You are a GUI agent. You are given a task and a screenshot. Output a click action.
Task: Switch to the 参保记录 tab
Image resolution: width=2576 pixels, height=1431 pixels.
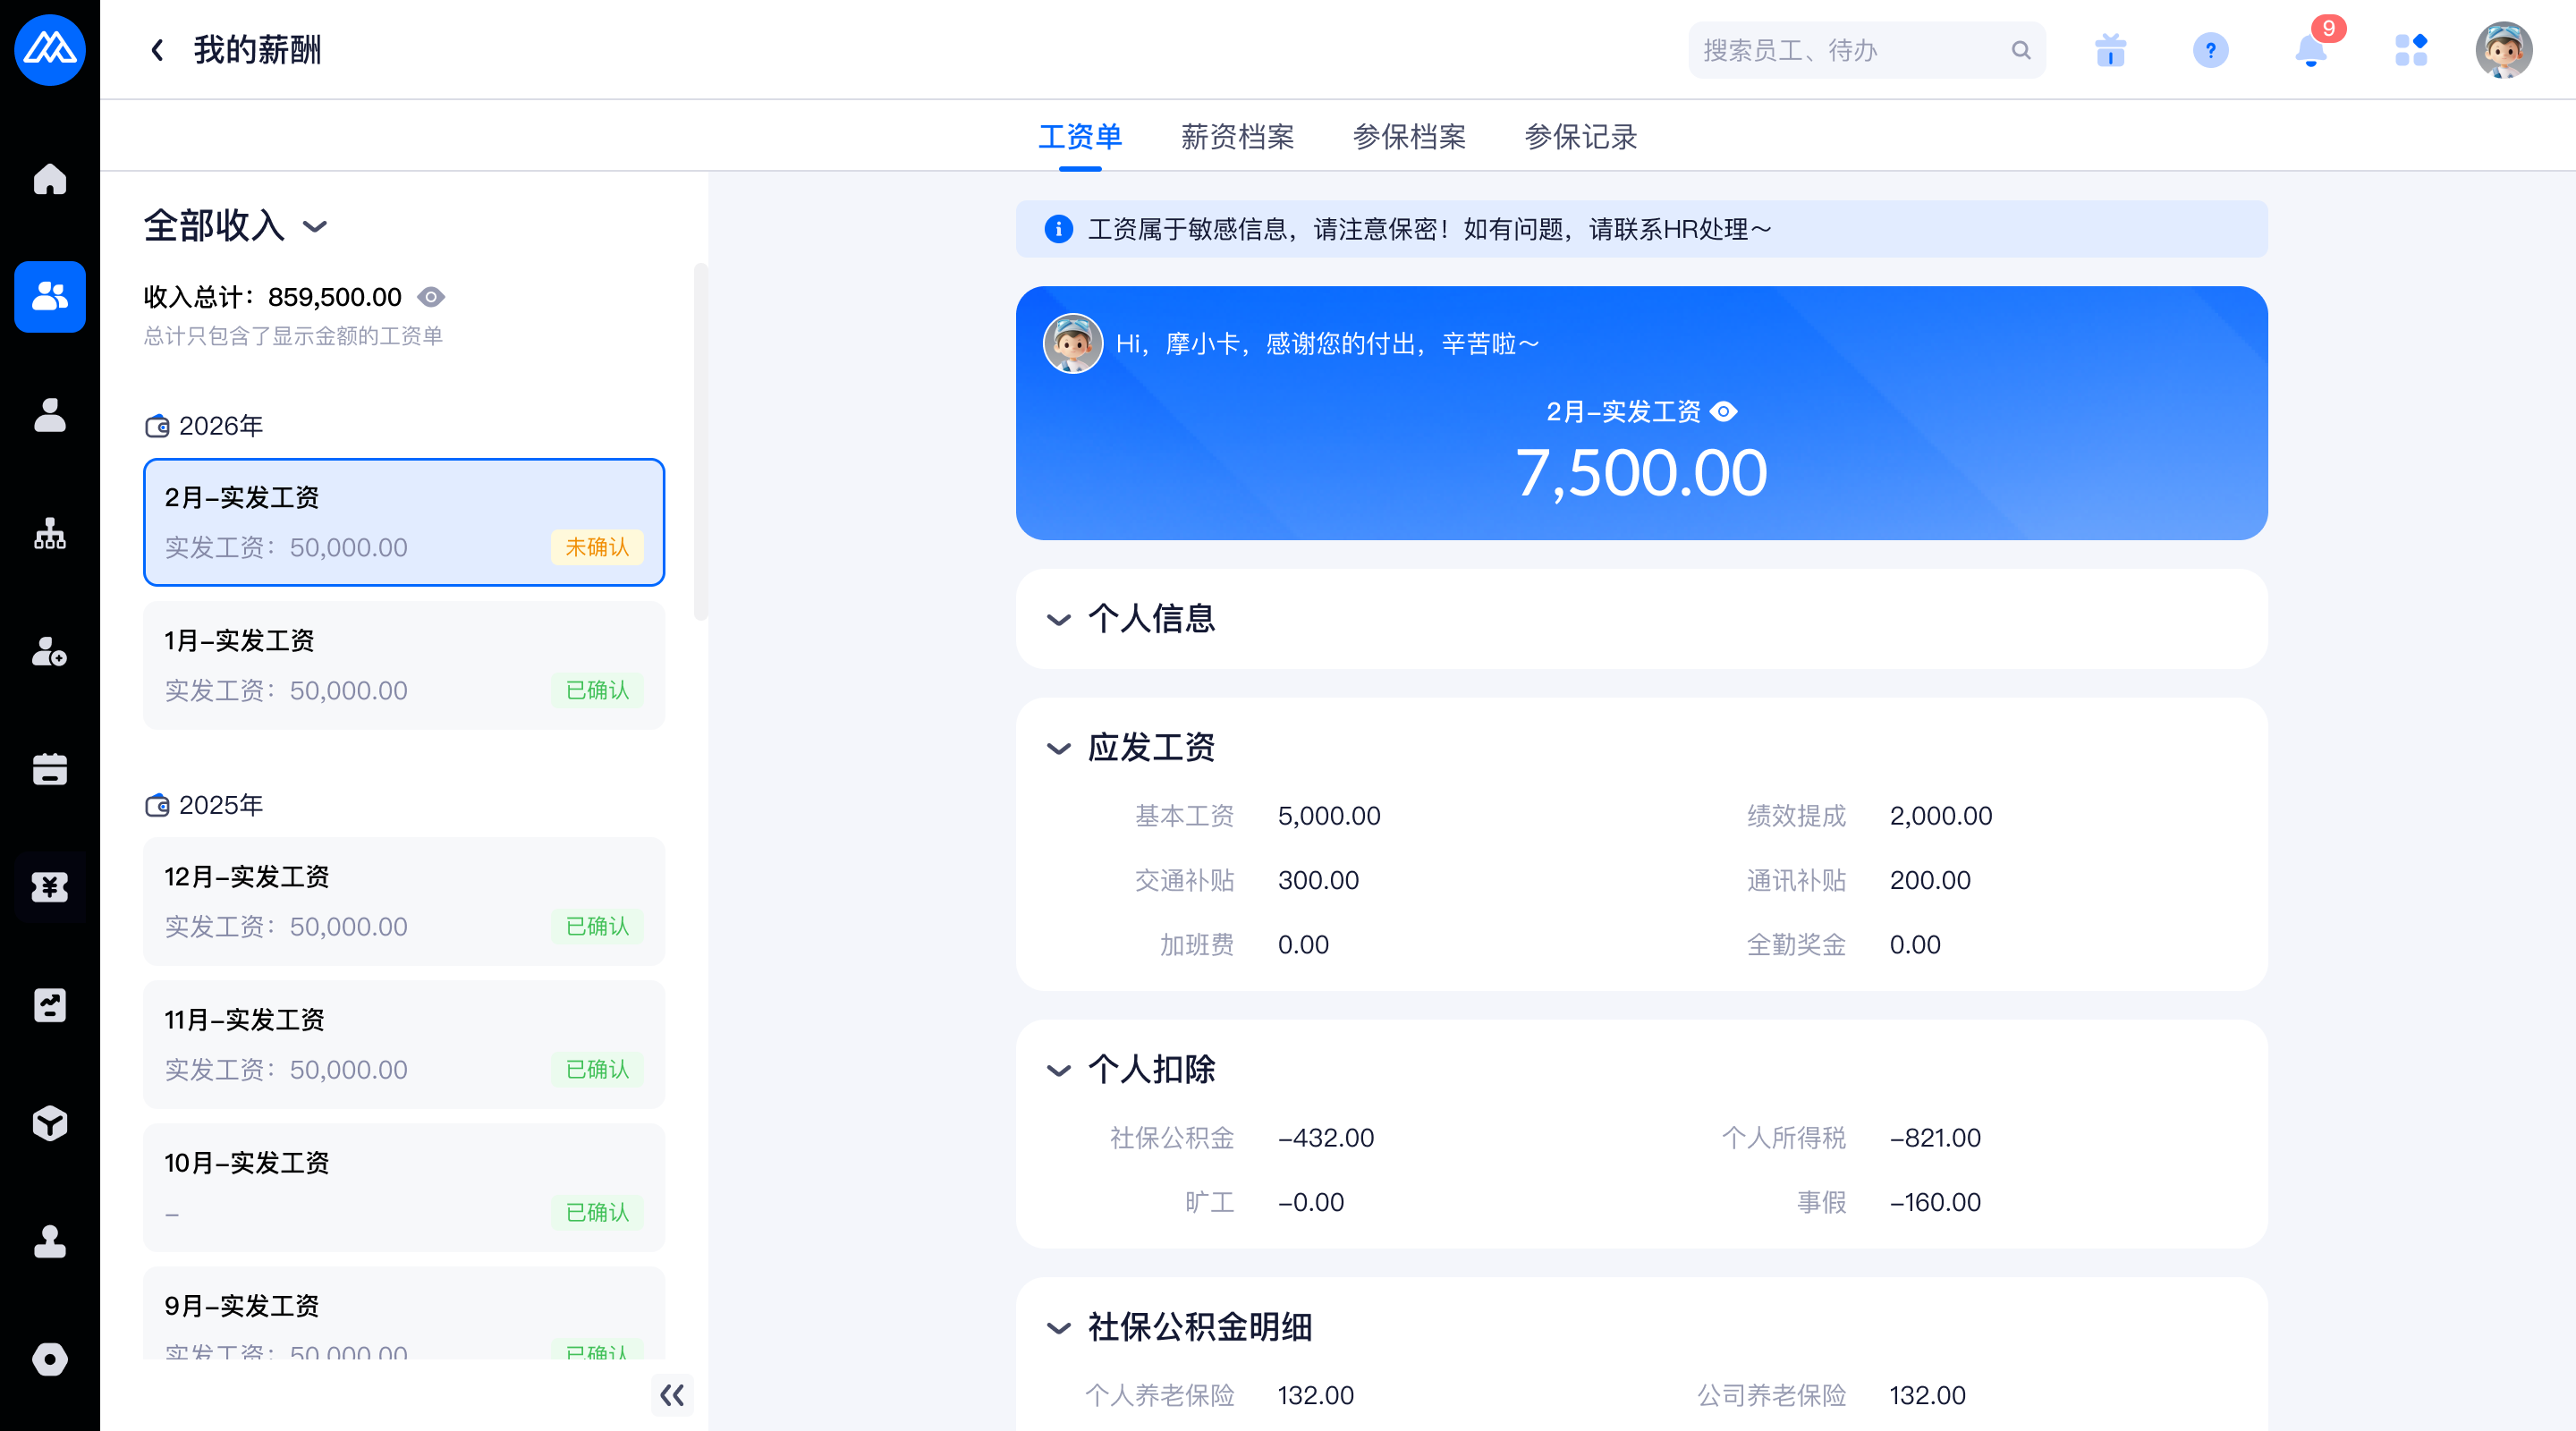pos(1580,137)
